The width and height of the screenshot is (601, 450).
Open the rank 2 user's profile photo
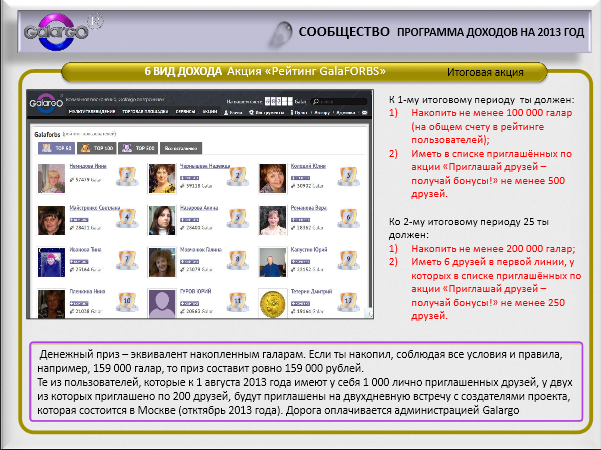coord(162,178)
